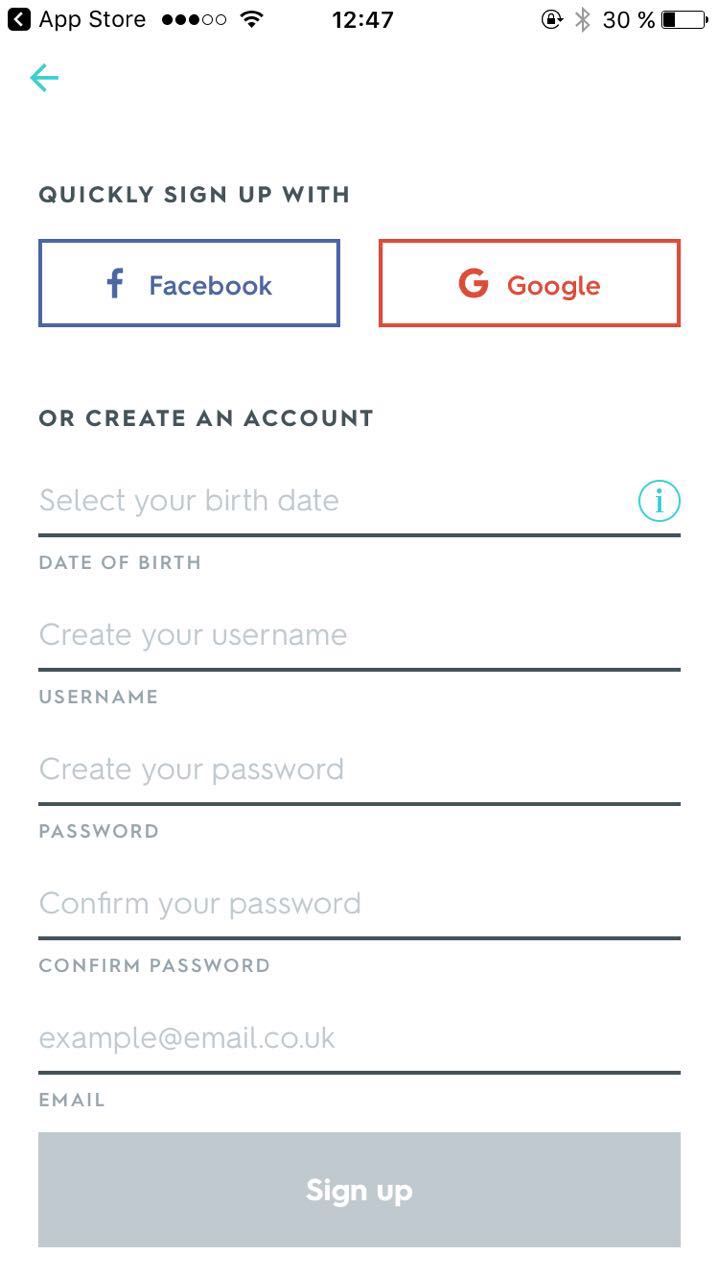Tap the cellular signal strength dots
The width and height of the screenshot is (719, 1280).
(x=193, y=19)
